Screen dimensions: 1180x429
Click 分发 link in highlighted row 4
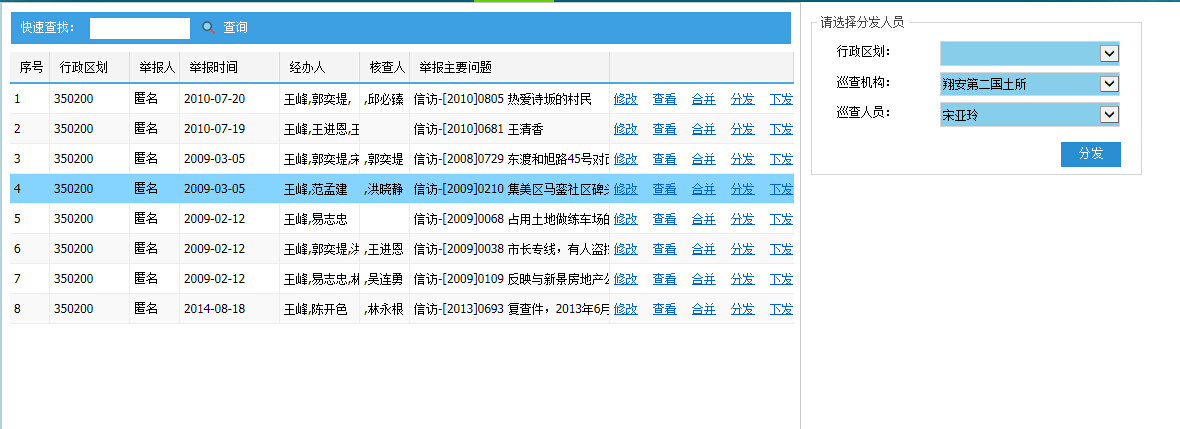pos(742,189)
